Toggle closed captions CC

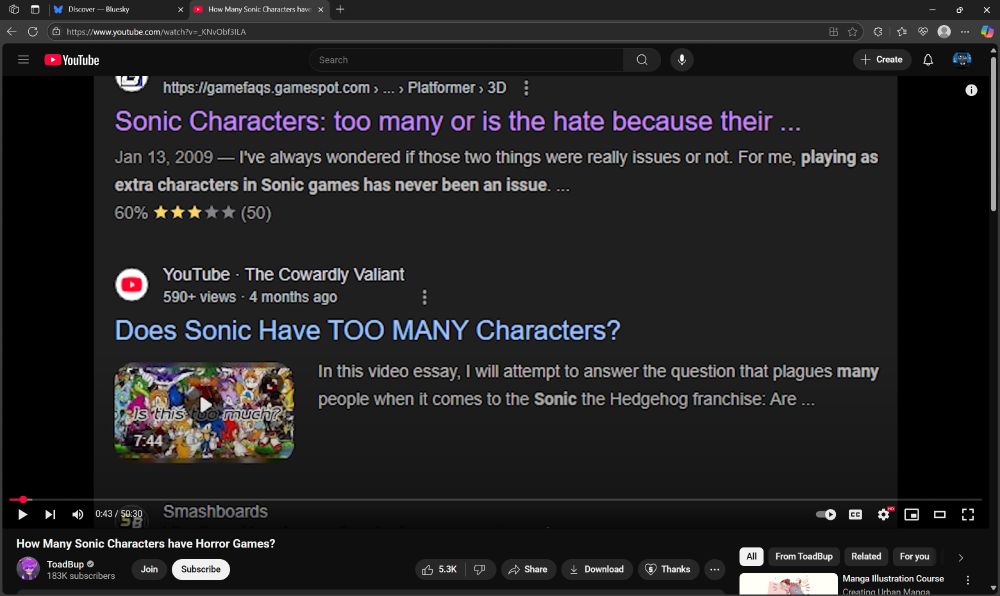click(x=855, y=514)
